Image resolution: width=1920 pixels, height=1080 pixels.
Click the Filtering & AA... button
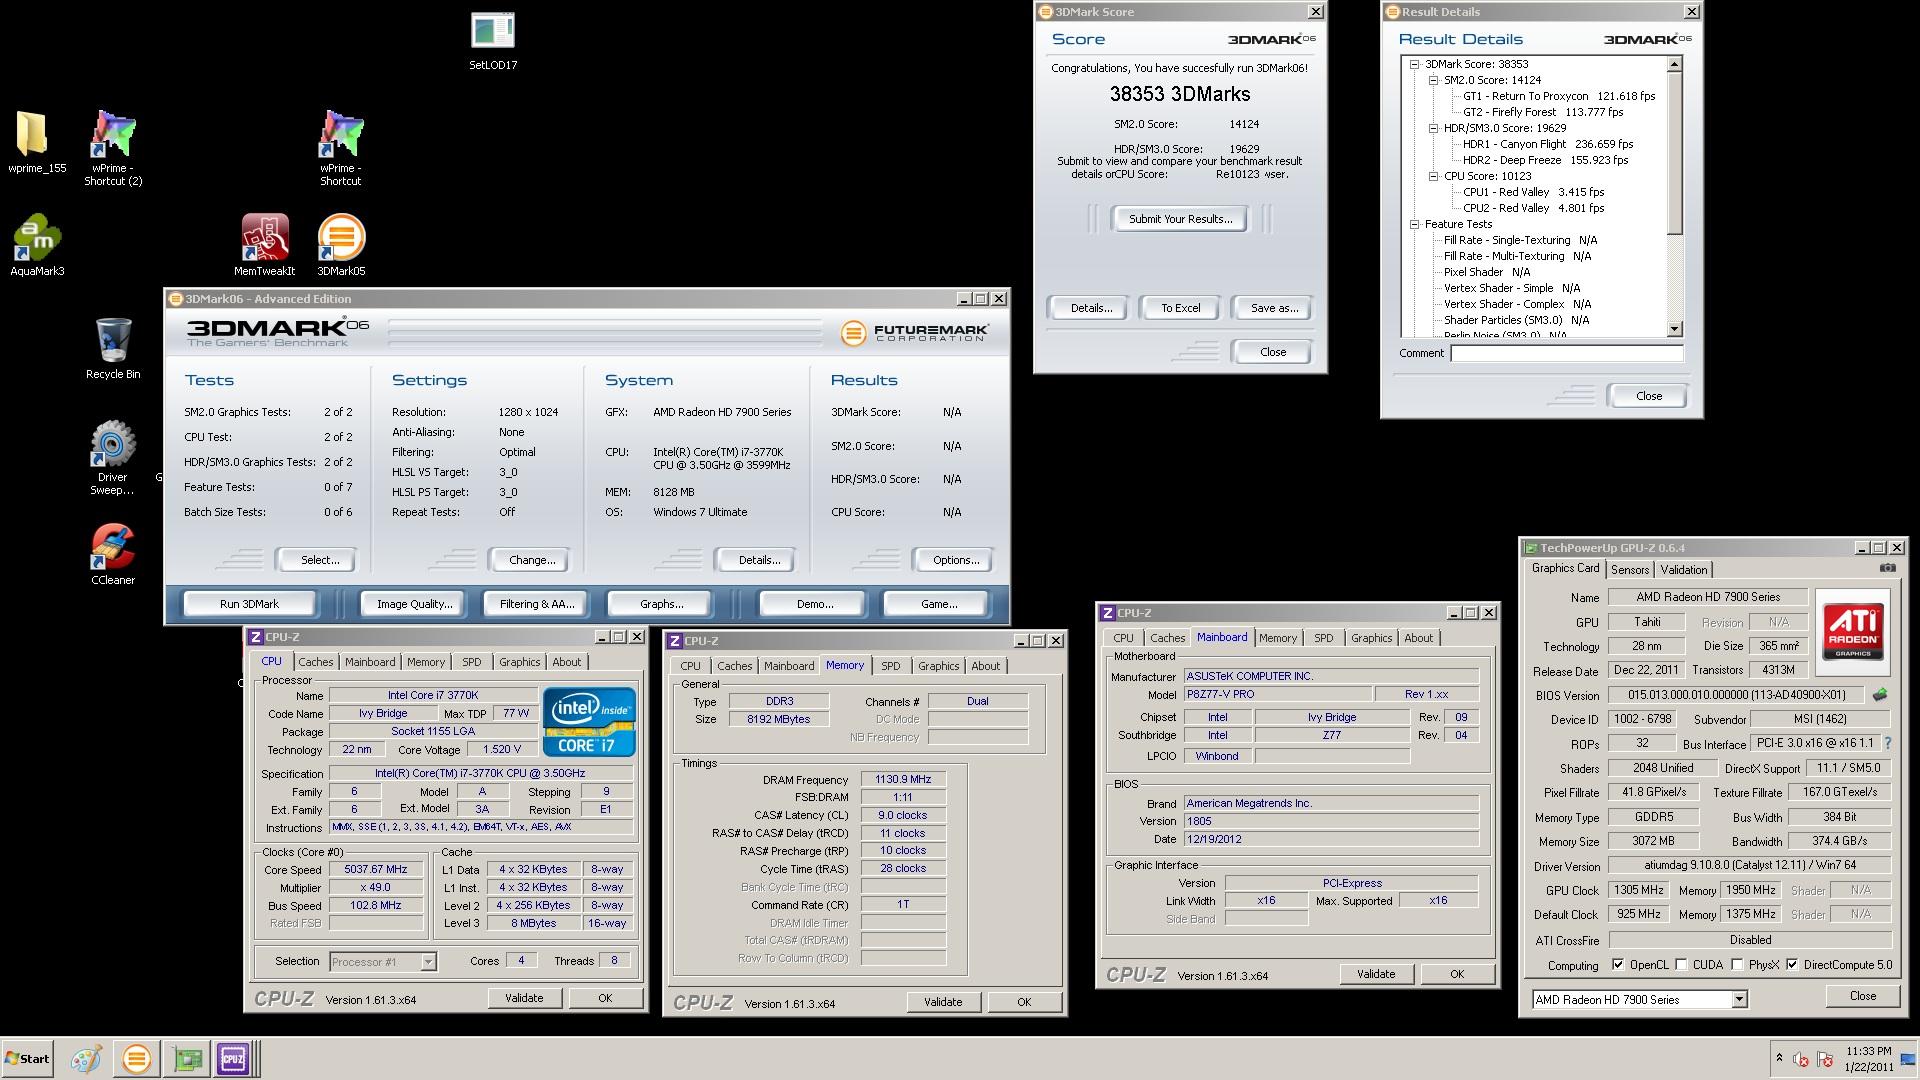pos(537,604)
